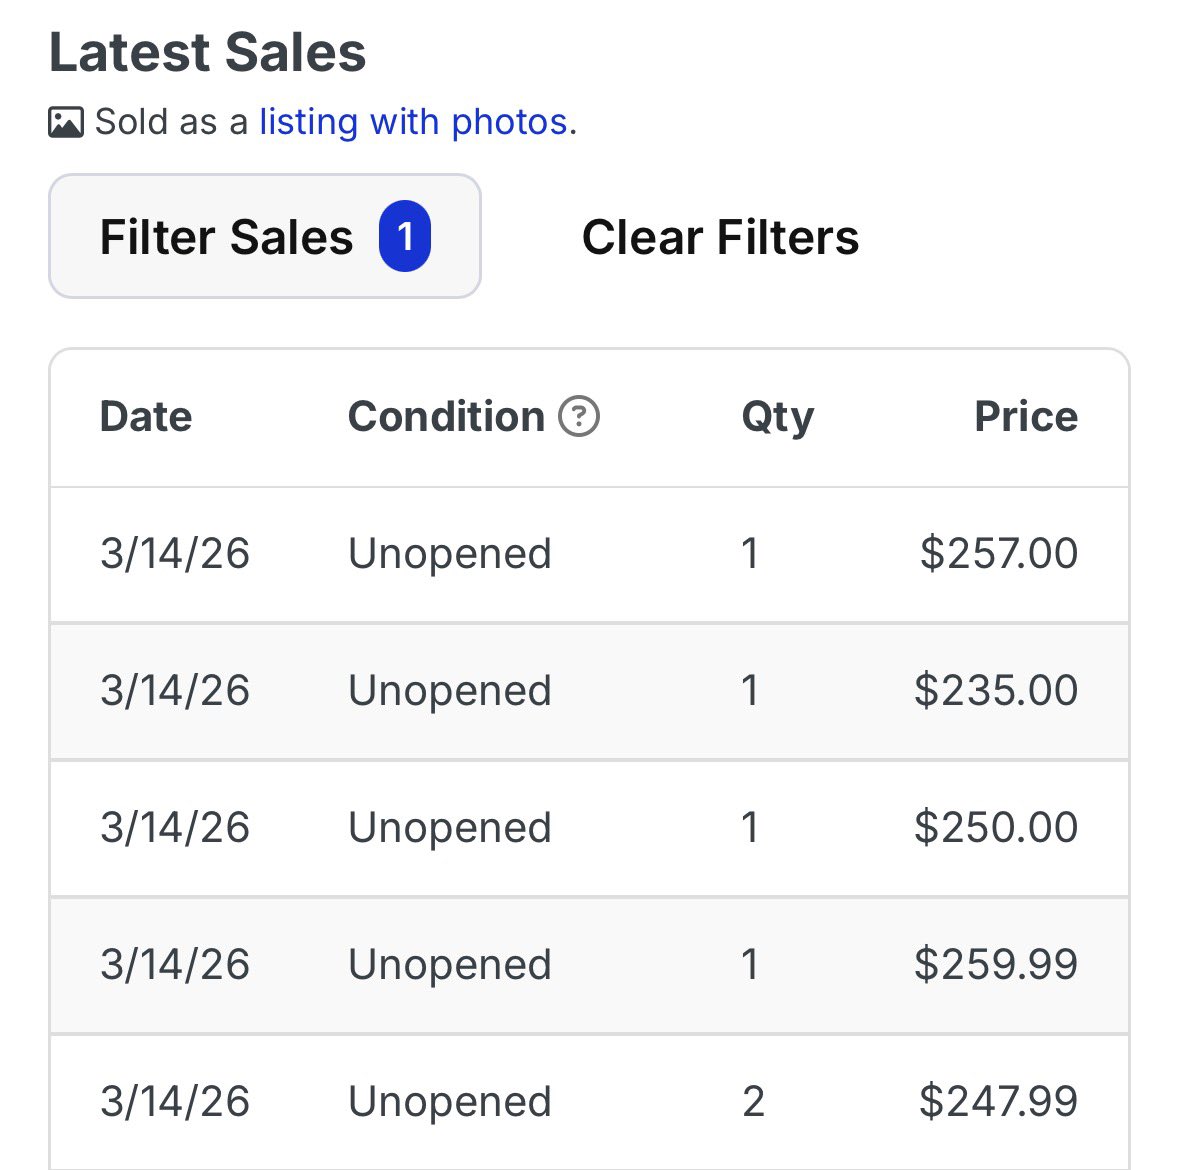Open the "listing with photos" link
The width and height of the screenshot is (1179, 1170).
coord(413,122)
